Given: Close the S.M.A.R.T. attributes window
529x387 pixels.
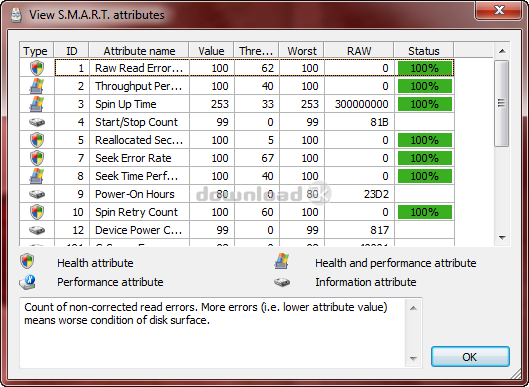Looking at the screenshot, I should 499,10.
